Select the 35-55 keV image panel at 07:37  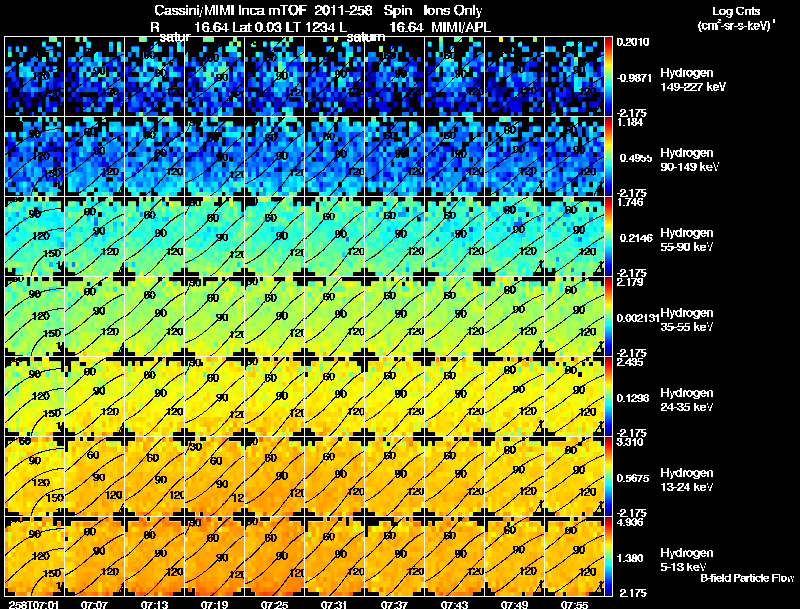tap(394, 317)
